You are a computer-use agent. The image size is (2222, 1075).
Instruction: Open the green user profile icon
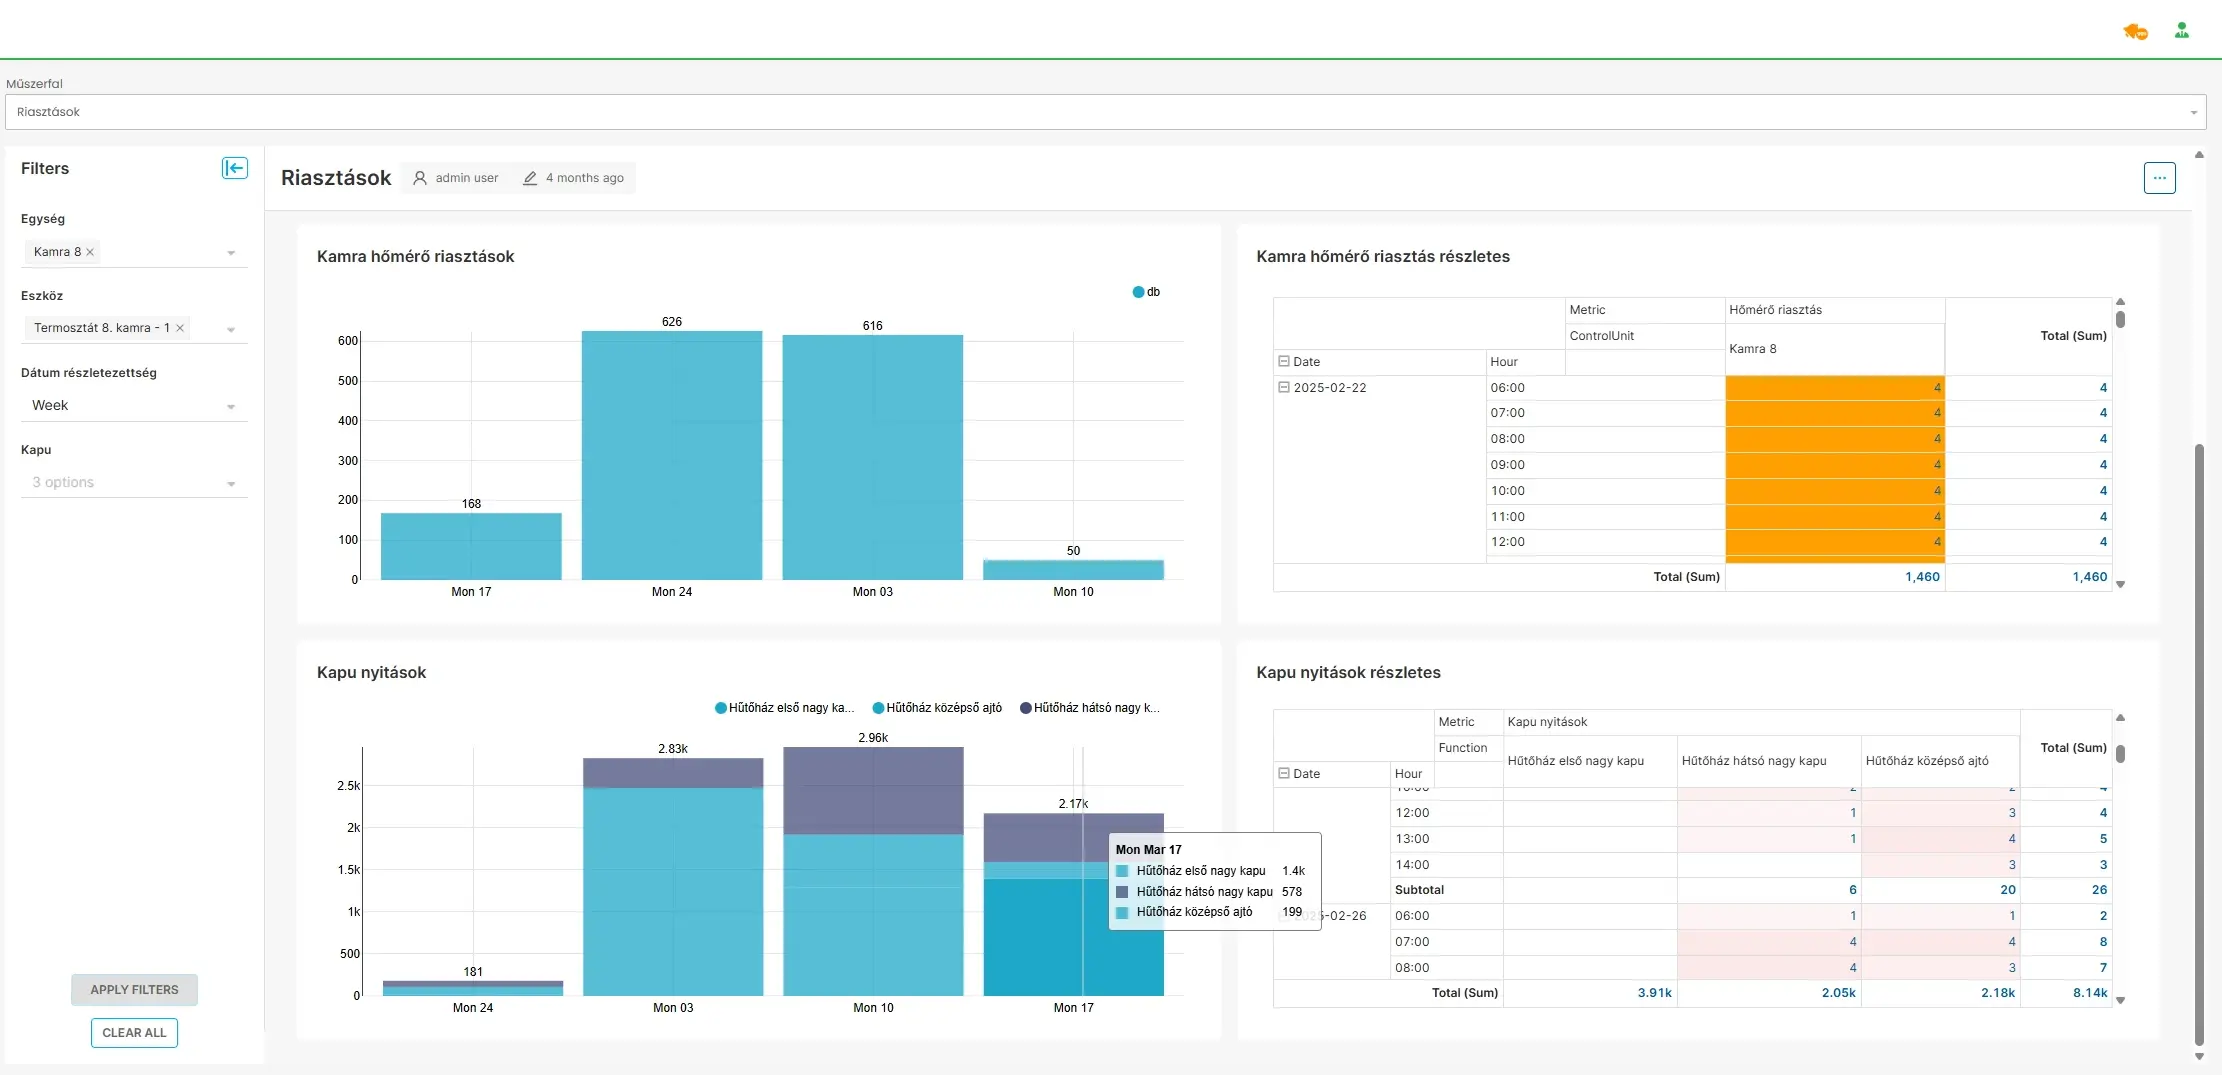tap(2181, 31)
